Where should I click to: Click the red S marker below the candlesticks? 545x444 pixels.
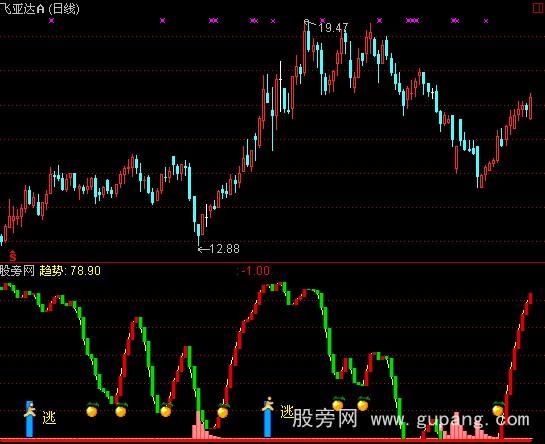(13, 256)
